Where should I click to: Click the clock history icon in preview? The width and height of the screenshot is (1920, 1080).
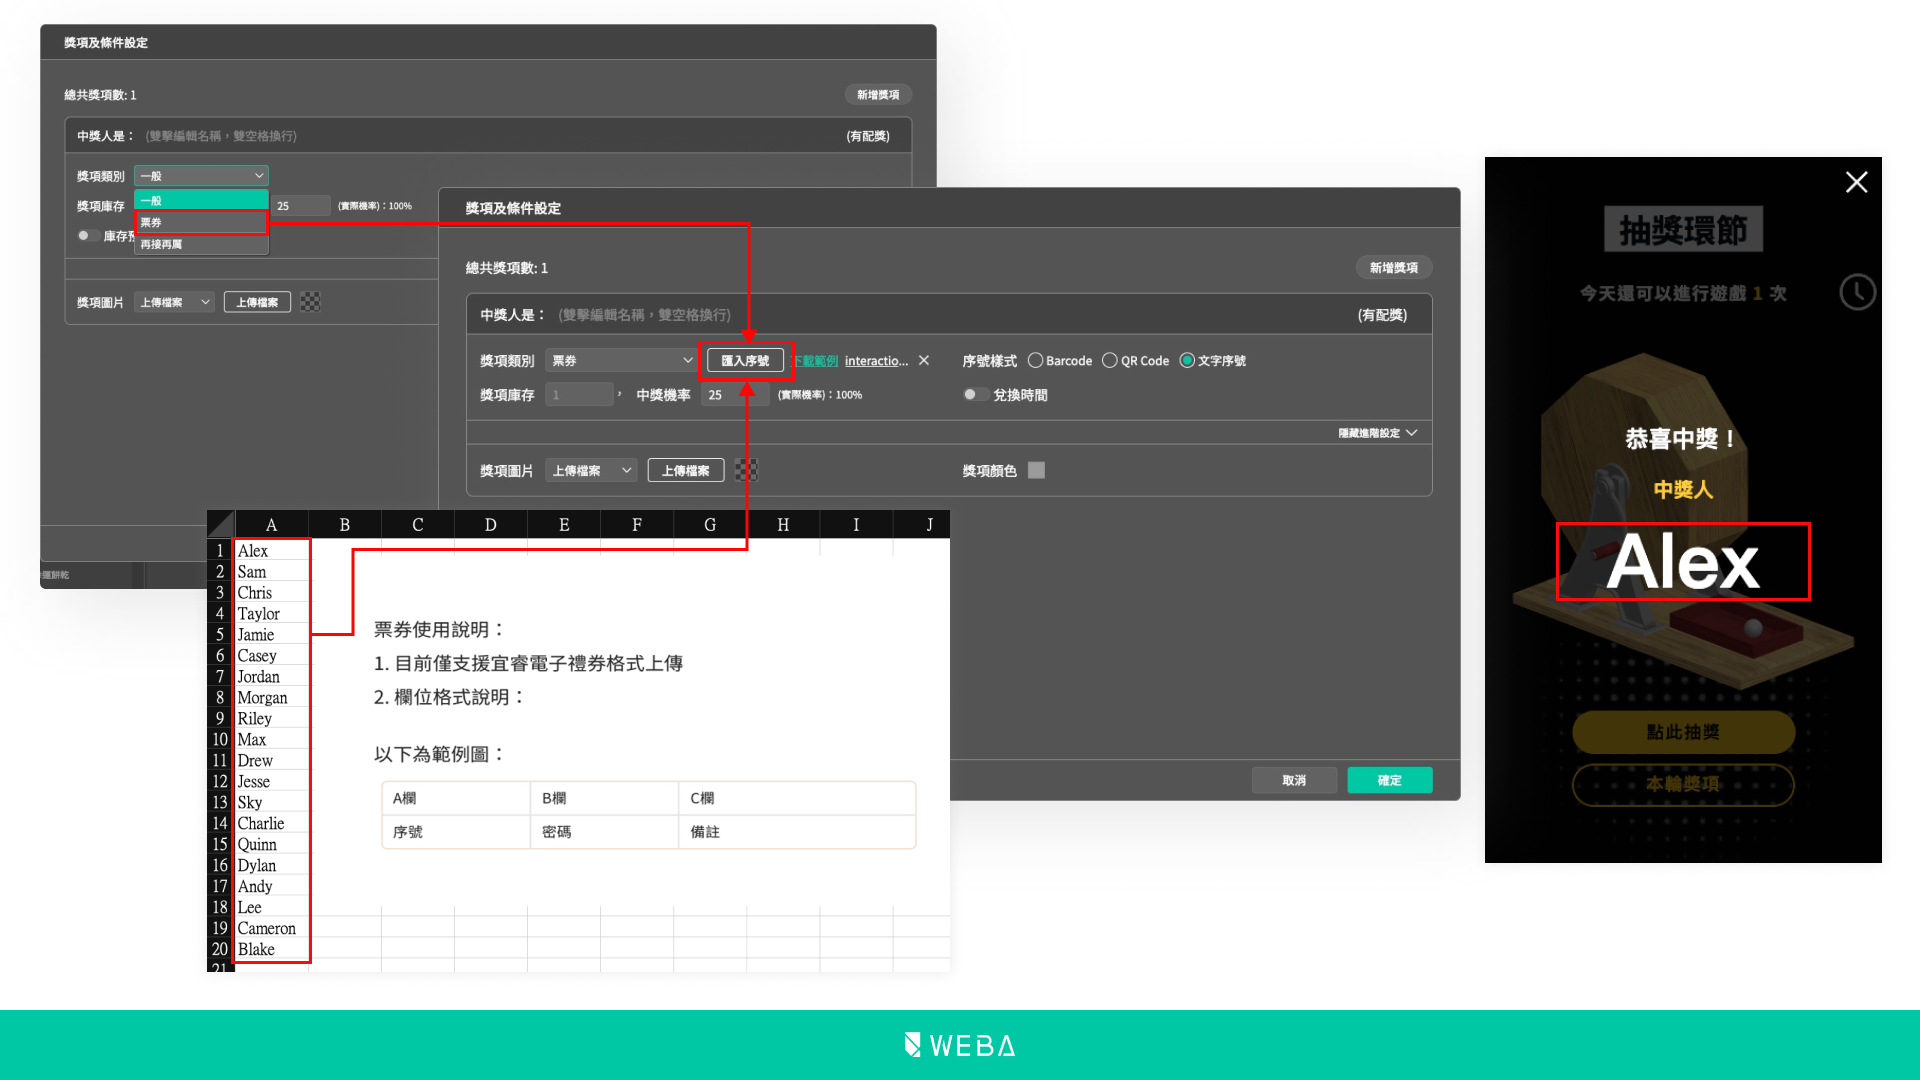pyautogui.click(x=1857, y=292)
